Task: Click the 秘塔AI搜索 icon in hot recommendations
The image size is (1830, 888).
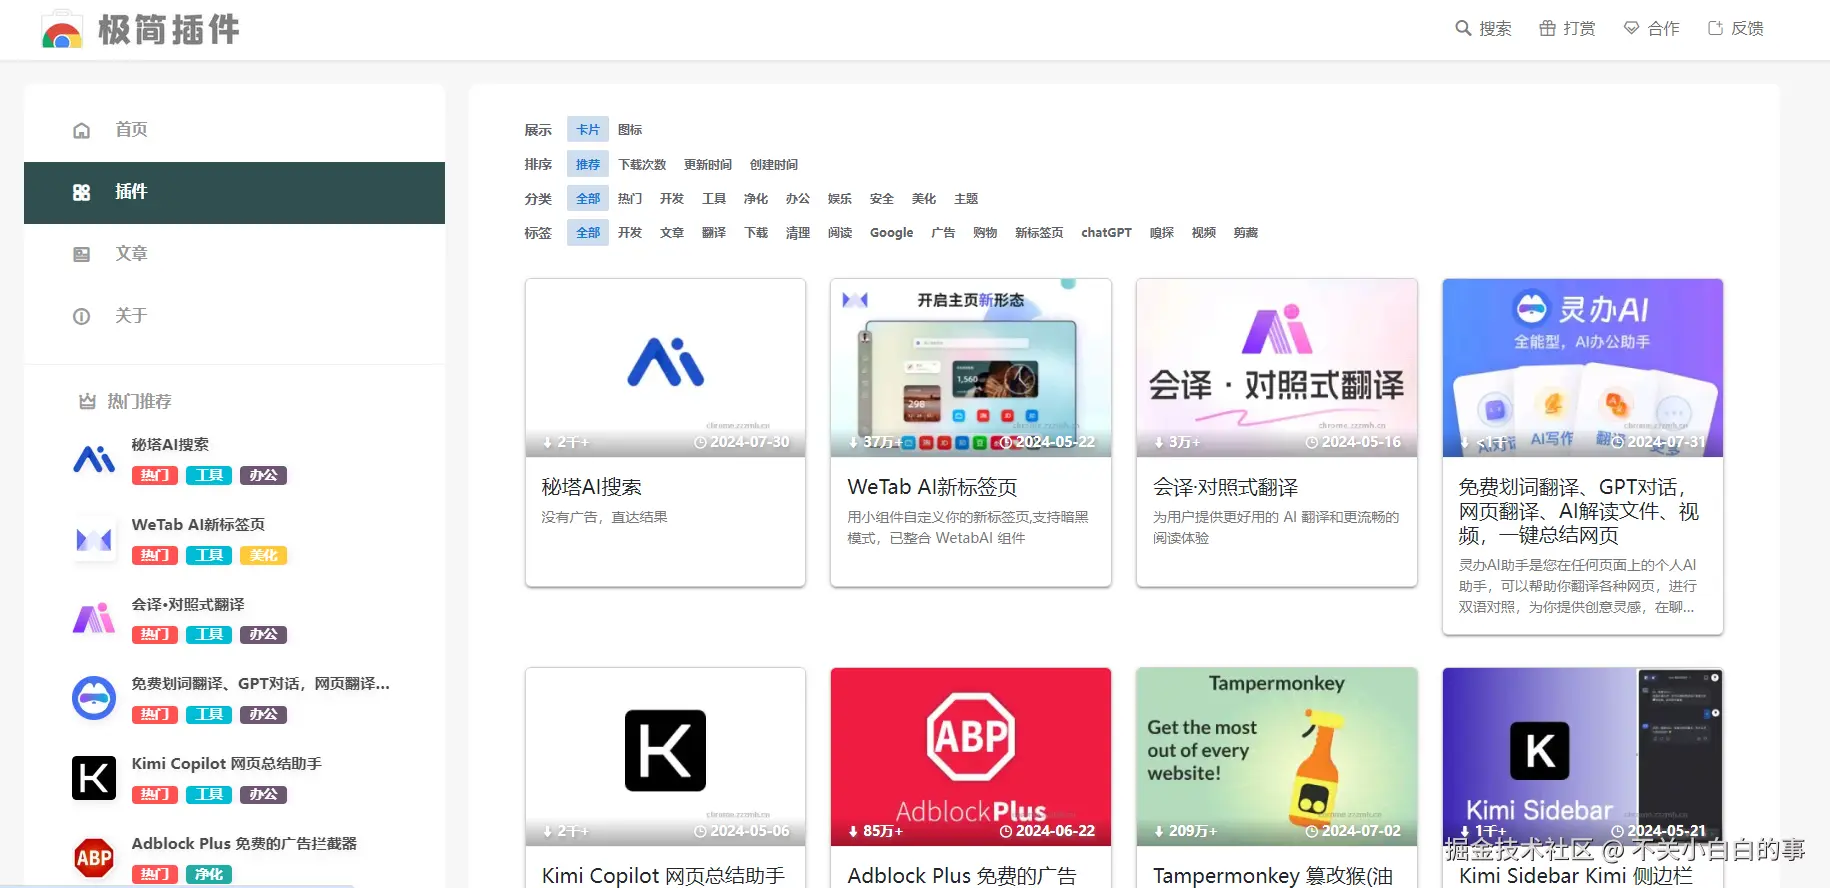Action: click(x=94, y=460)
